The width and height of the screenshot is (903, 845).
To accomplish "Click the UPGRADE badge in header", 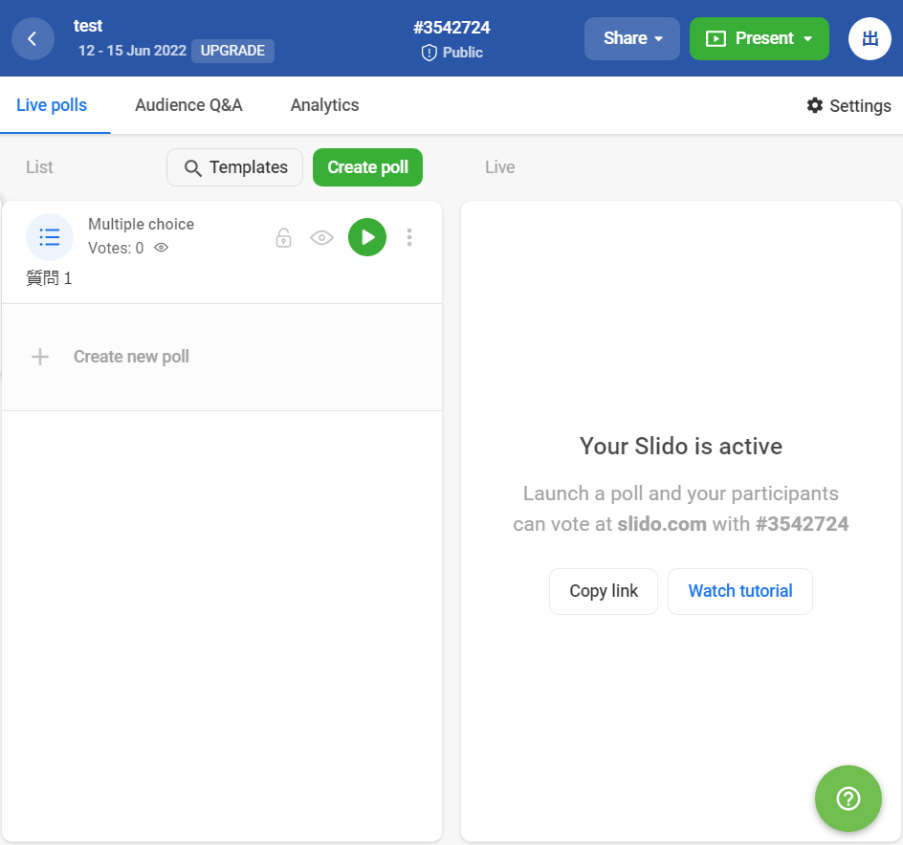I will pos(232,51).
